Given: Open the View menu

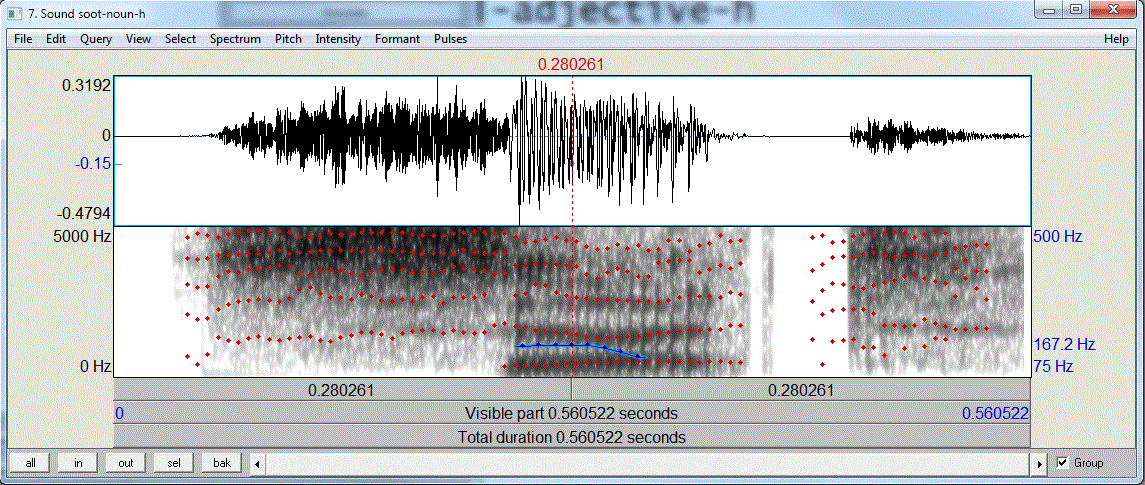Looking at the screenshot, I should (x=138, y=39).
